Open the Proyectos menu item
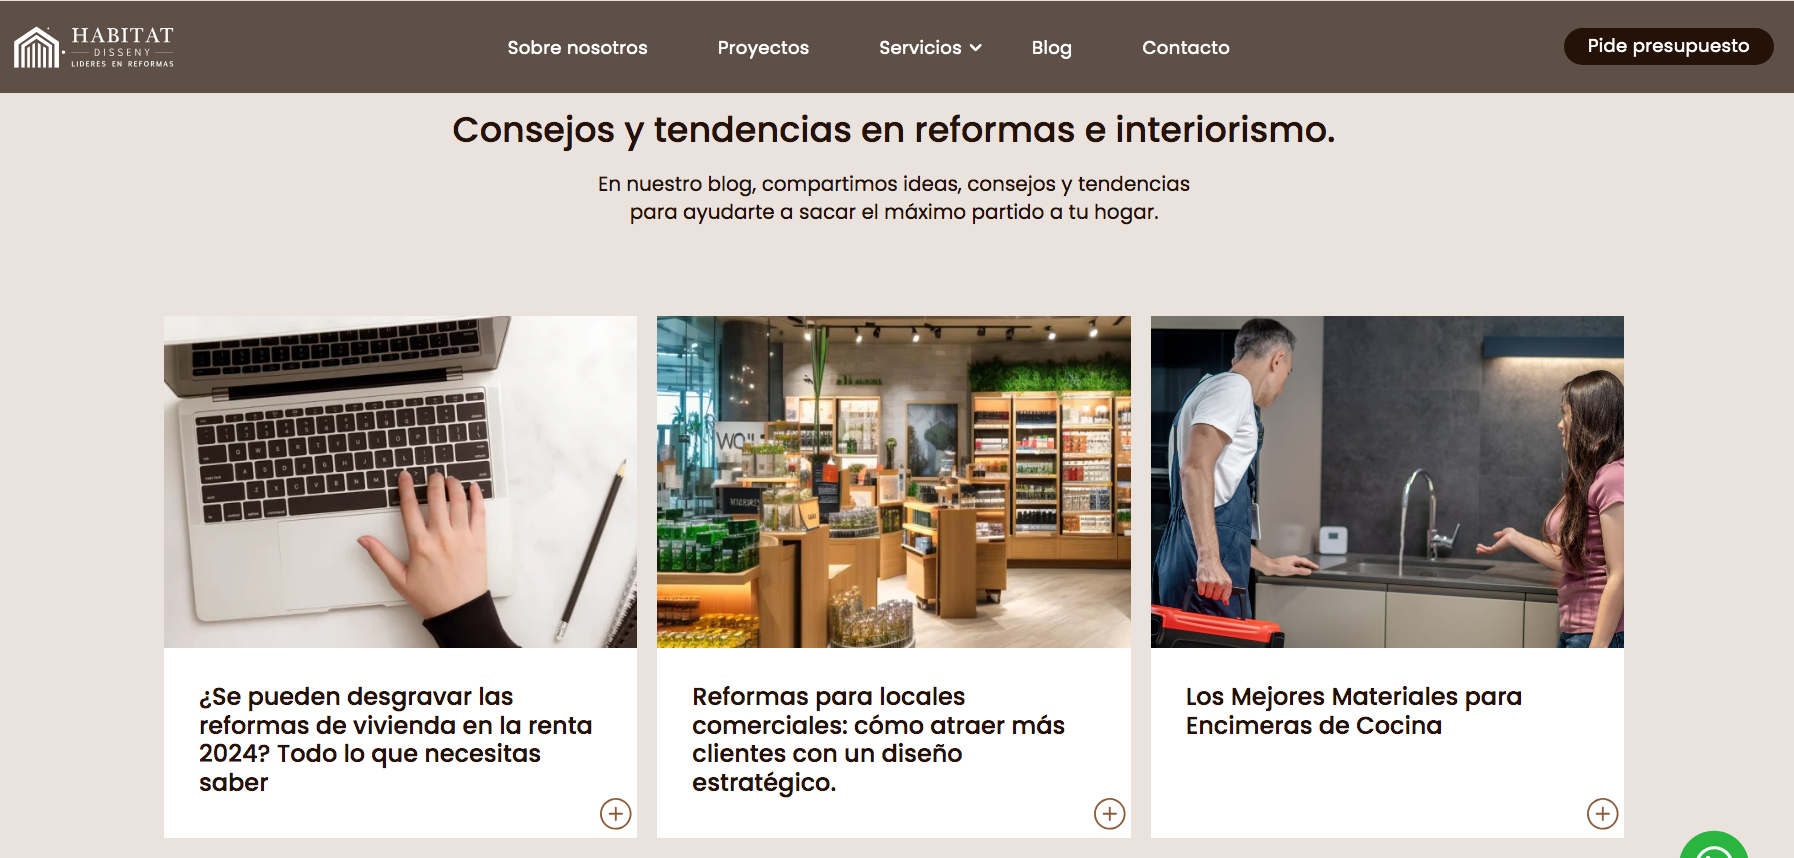1794x858 pixels. [763, 48]
